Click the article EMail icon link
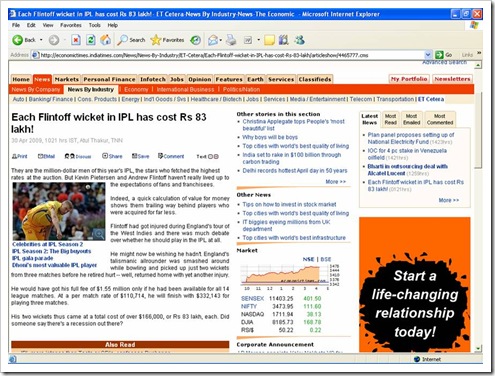The height and width of the screenshot is (376, 495). pos(46,156)
